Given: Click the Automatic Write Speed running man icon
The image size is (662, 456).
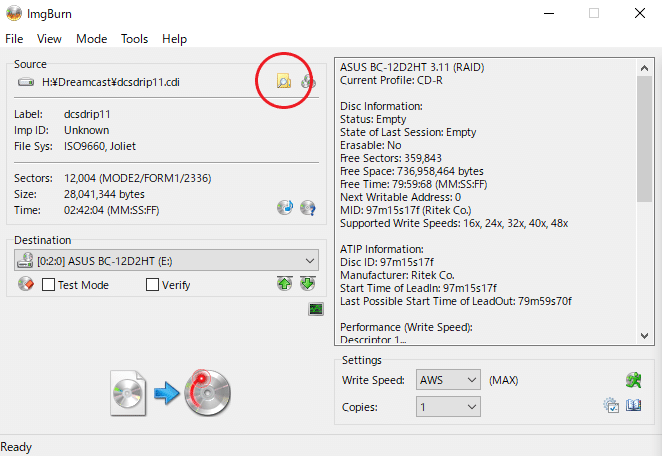Looking at the screenshot, I should point(634,380).
